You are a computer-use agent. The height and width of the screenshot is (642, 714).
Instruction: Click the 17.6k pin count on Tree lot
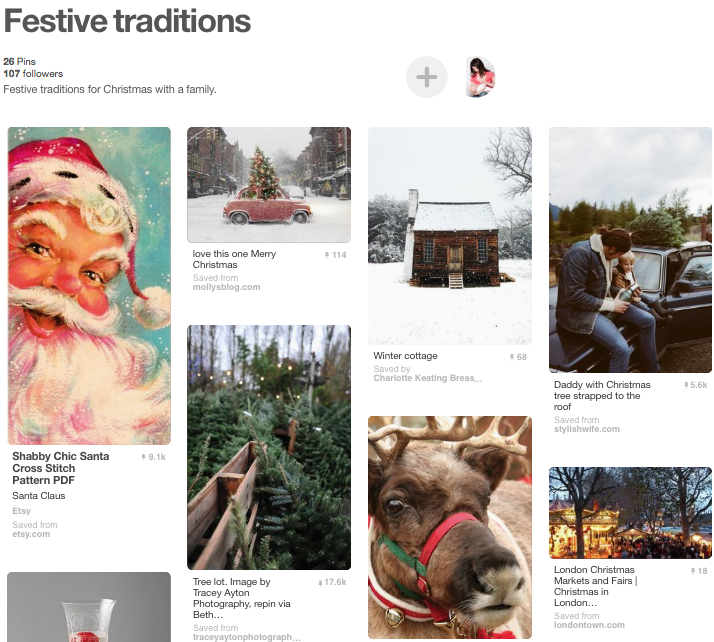pyautogui.click(x=332, y=582)
